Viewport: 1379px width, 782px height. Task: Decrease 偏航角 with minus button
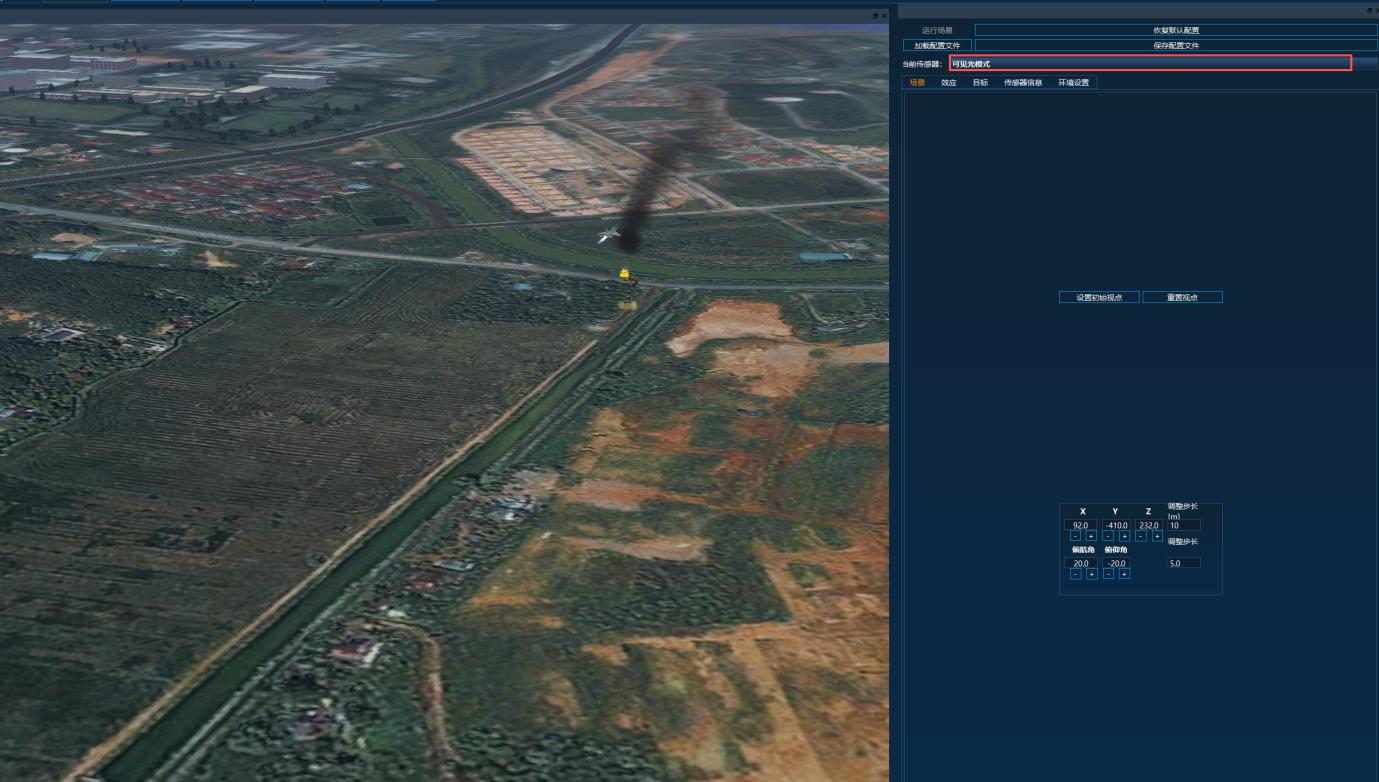coord(1075,574)
